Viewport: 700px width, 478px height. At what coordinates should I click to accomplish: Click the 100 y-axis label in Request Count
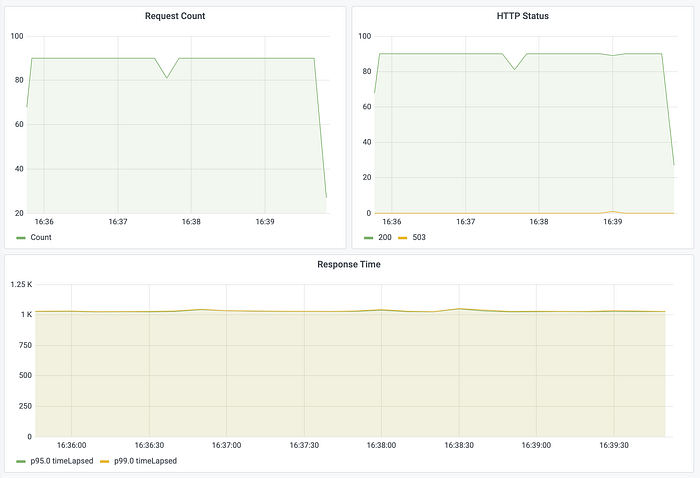point(17,36)
